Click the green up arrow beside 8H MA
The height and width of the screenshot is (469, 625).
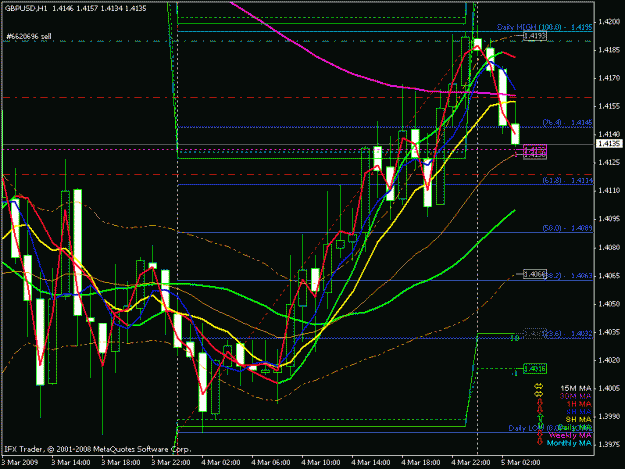click(540, 418)
